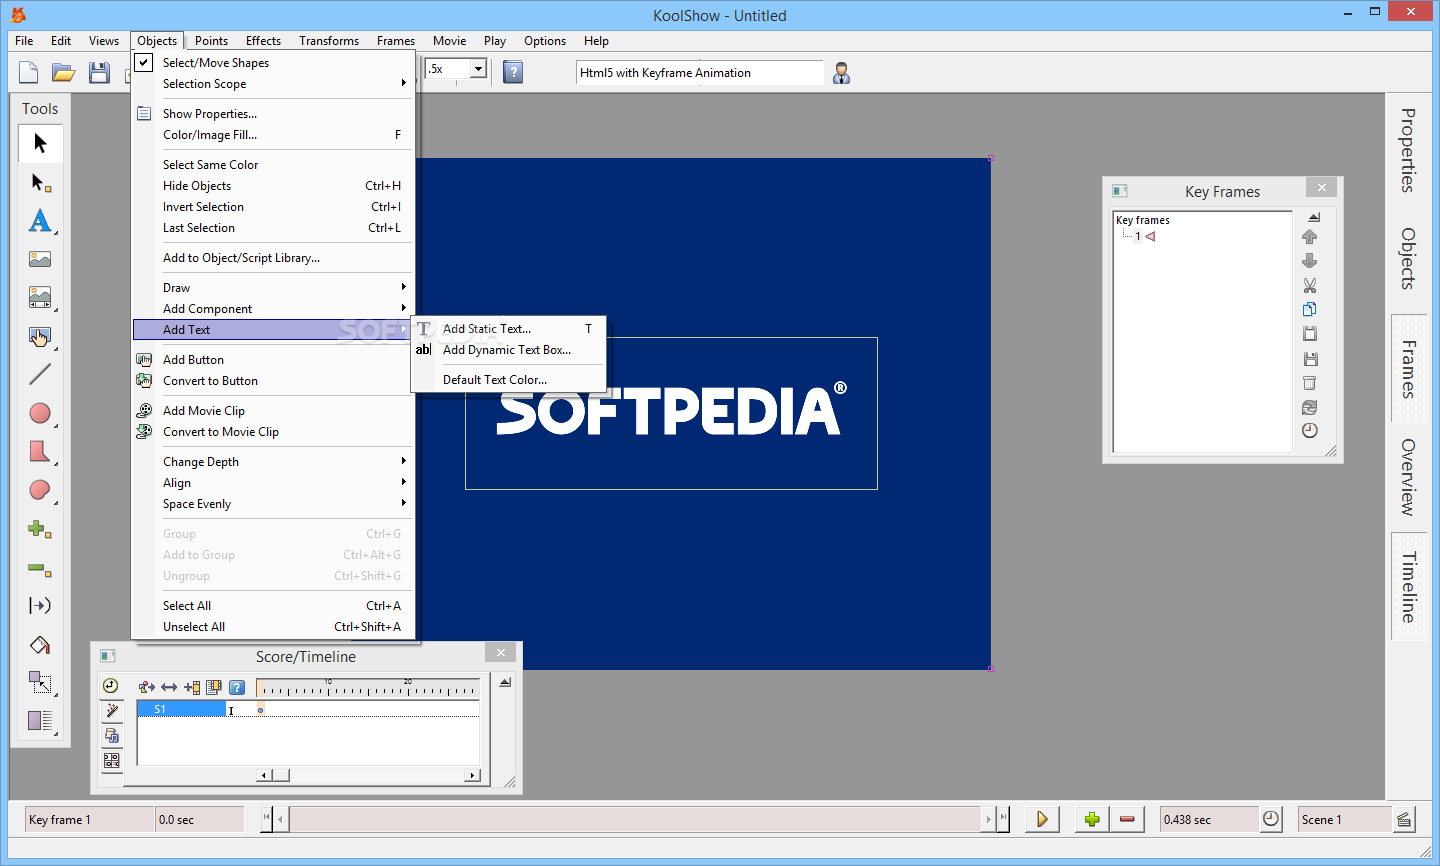
Task: Open the .5x zoom dropdown
Action: click(478, 69)
